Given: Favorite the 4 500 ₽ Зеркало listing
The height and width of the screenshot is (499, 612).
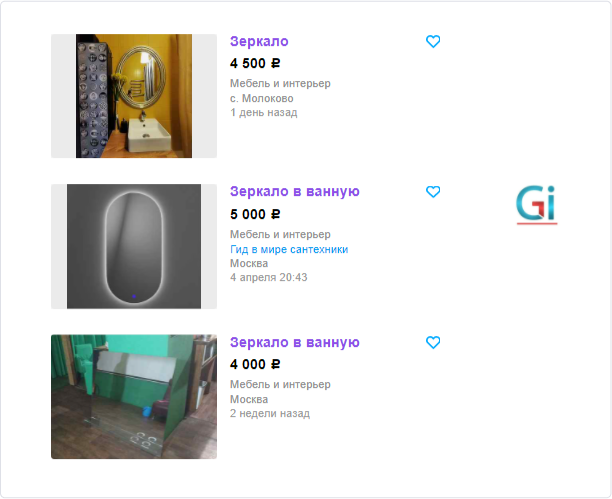Looking at the screenshot, I should 433,41.
